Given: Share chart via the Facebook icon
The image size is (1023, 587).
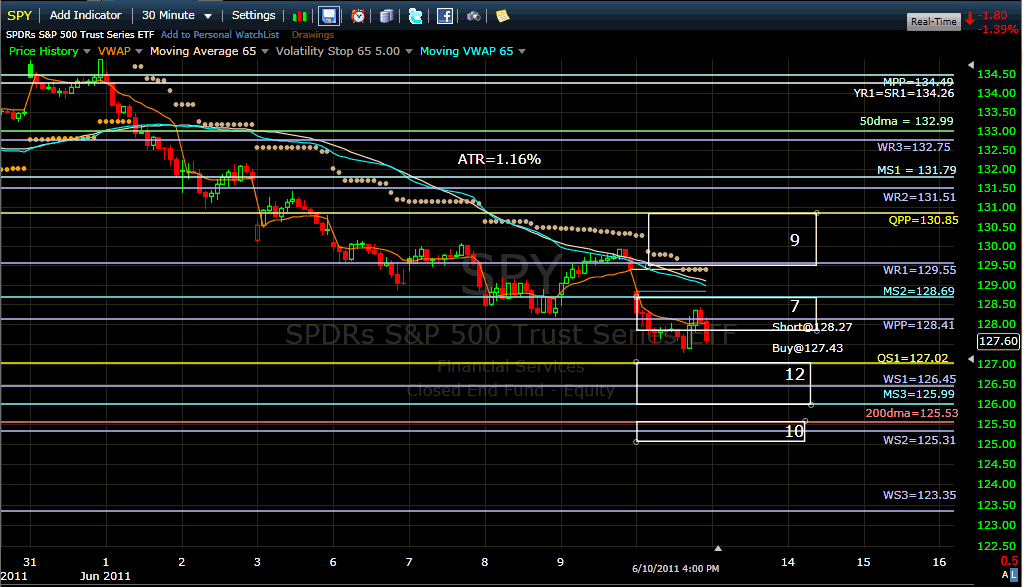Looking at the screenshot, I should pos(444,15).
